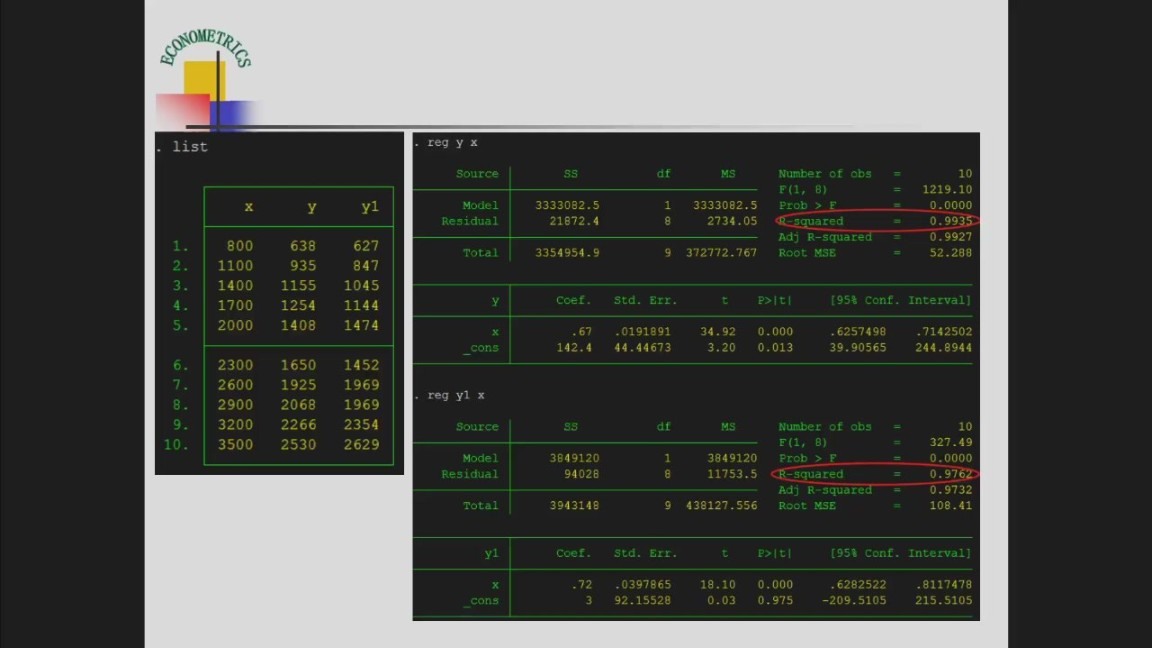The image size is (1152, 648).
Task: Click the residual sum of squares 21872.4
Action: click(x=575, y=221)
